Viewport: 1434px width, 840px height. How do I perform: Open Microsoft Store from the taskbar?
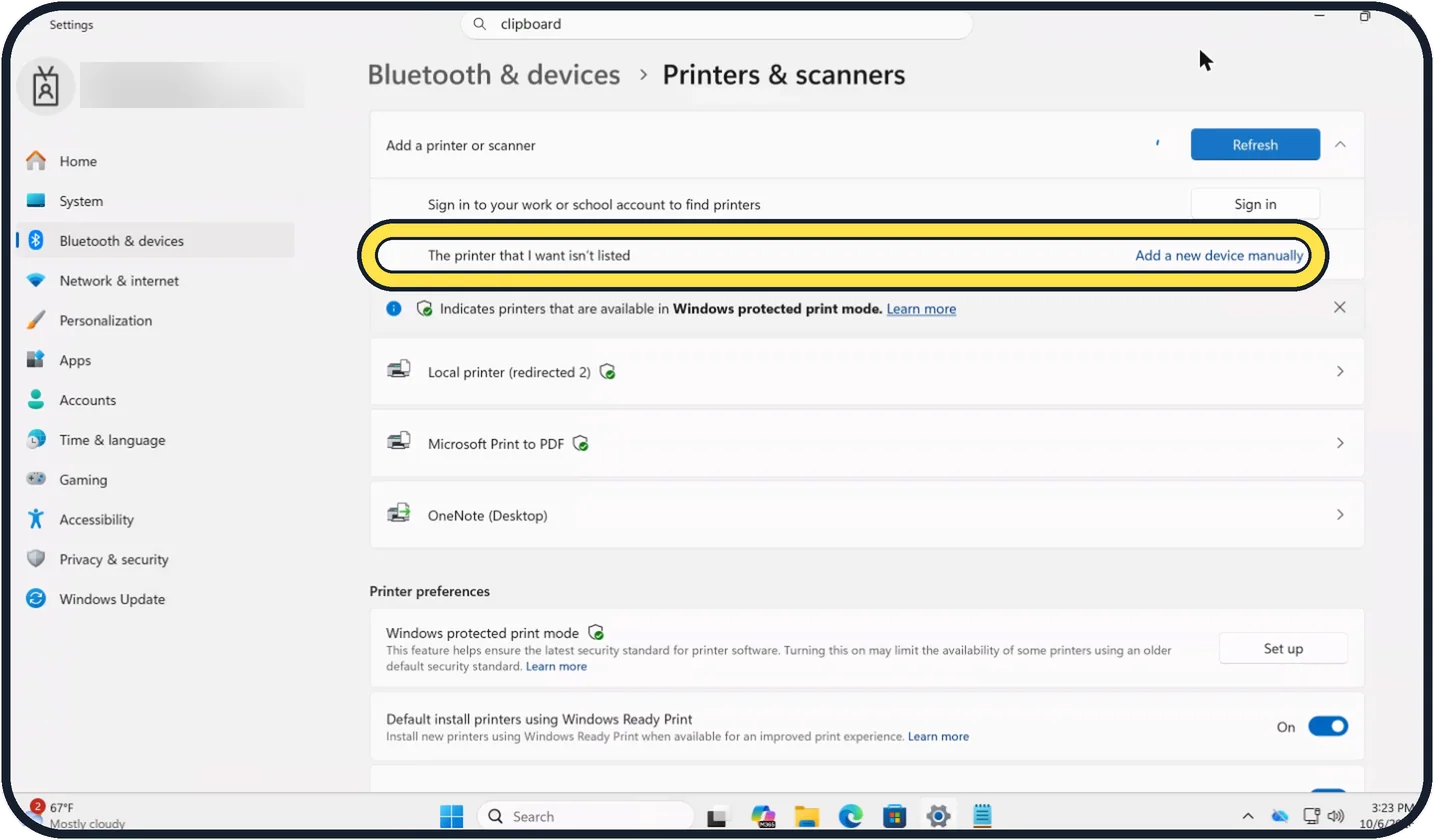point(894,816)
